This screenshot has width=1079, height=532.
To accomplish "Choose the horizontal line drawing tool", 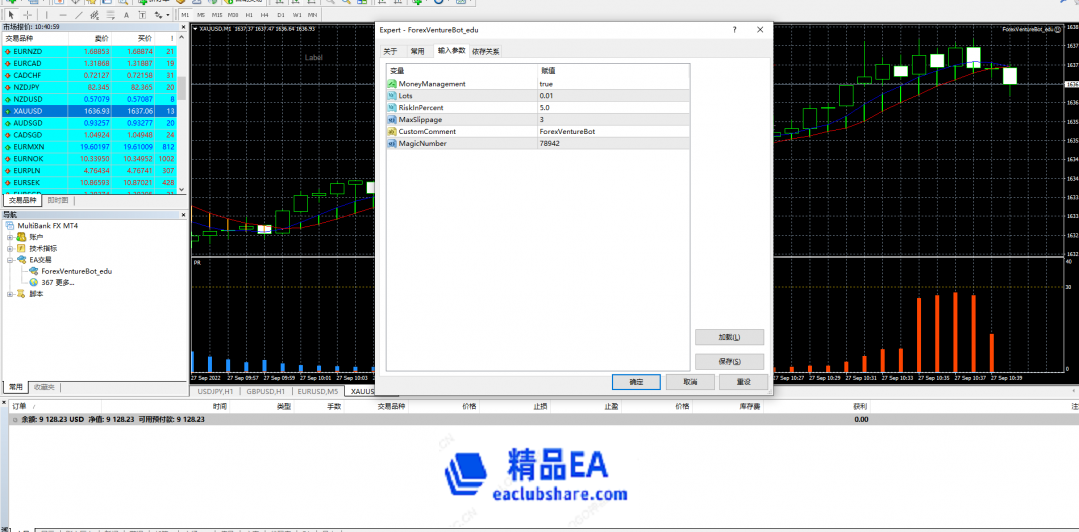I will click(x=63, y=14).
